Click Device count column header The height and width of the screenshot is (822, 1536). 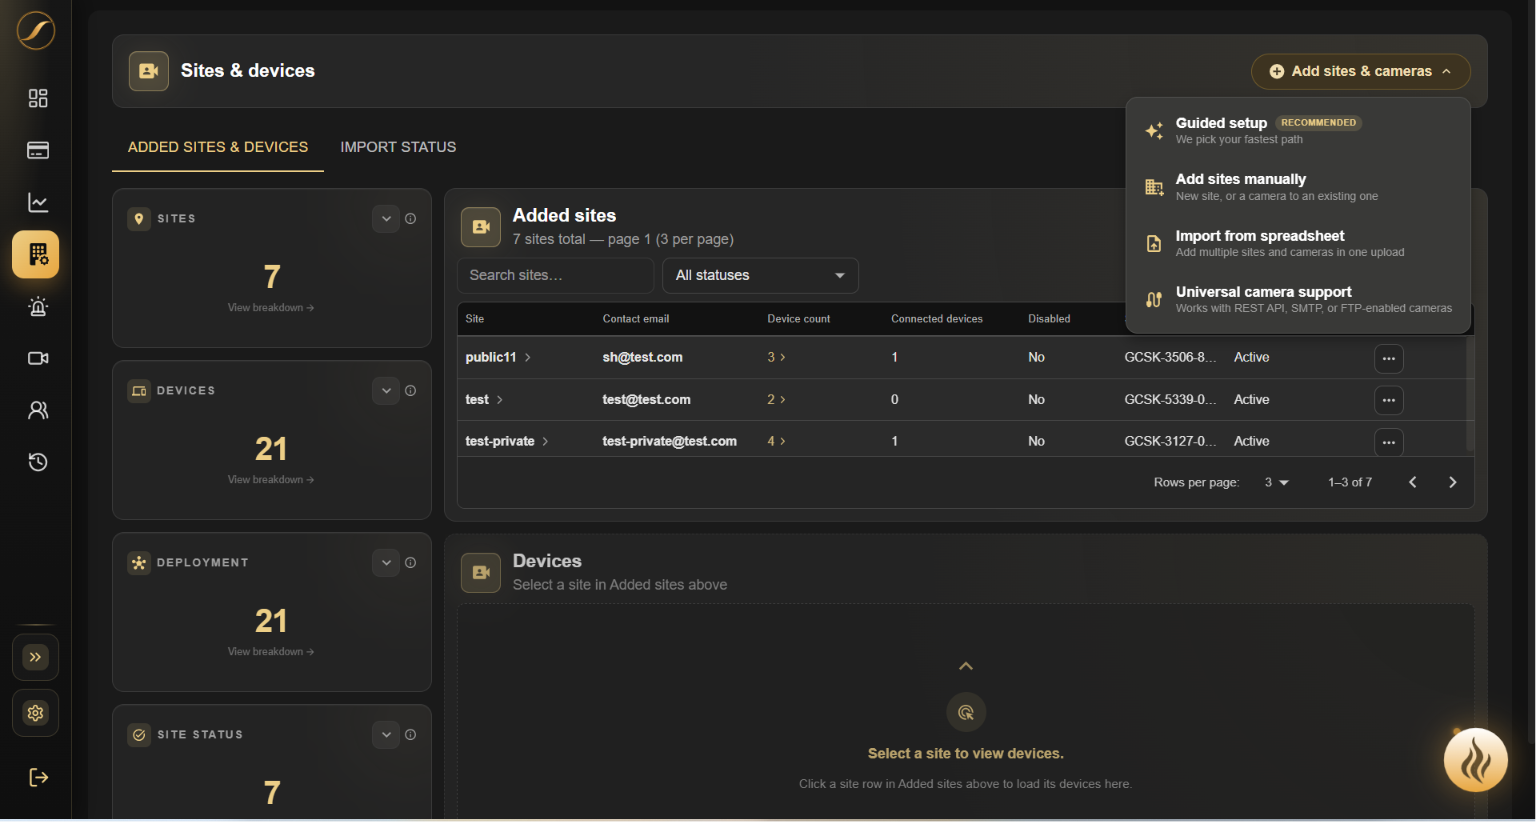[798, 319]
